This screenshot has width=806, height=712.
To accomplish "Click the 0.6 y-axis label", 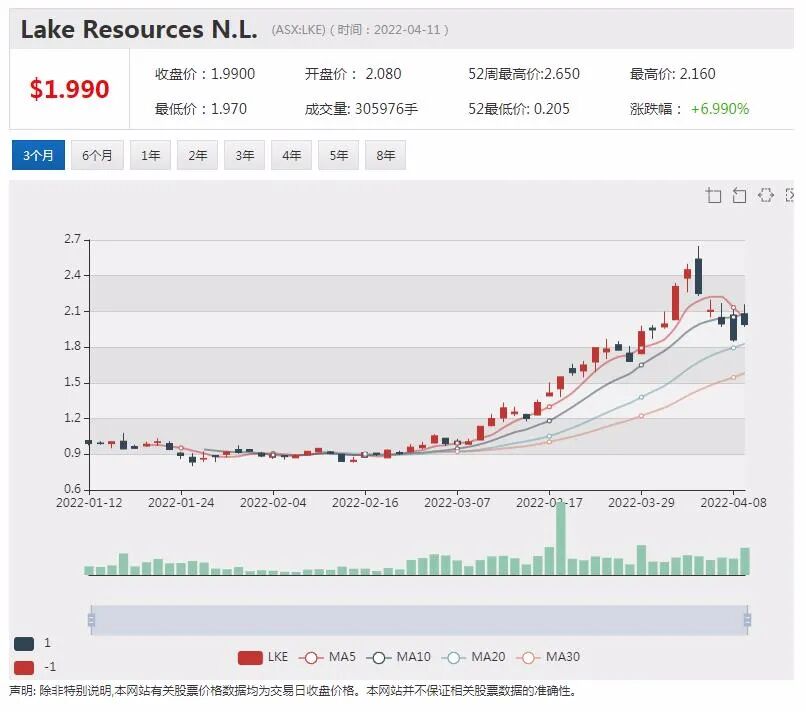I will pyautogui.click(x=72, y=489).
